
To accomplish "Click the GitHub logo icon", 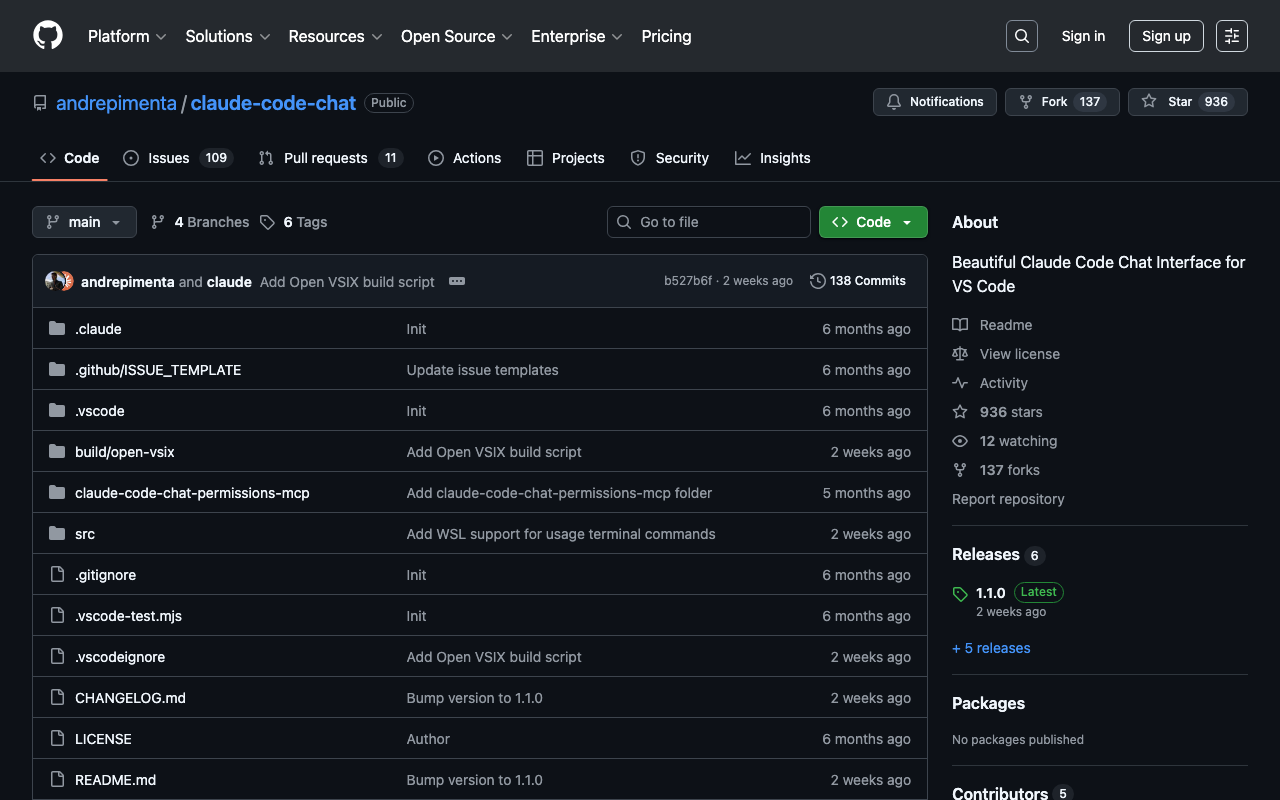I will [48, 36].
